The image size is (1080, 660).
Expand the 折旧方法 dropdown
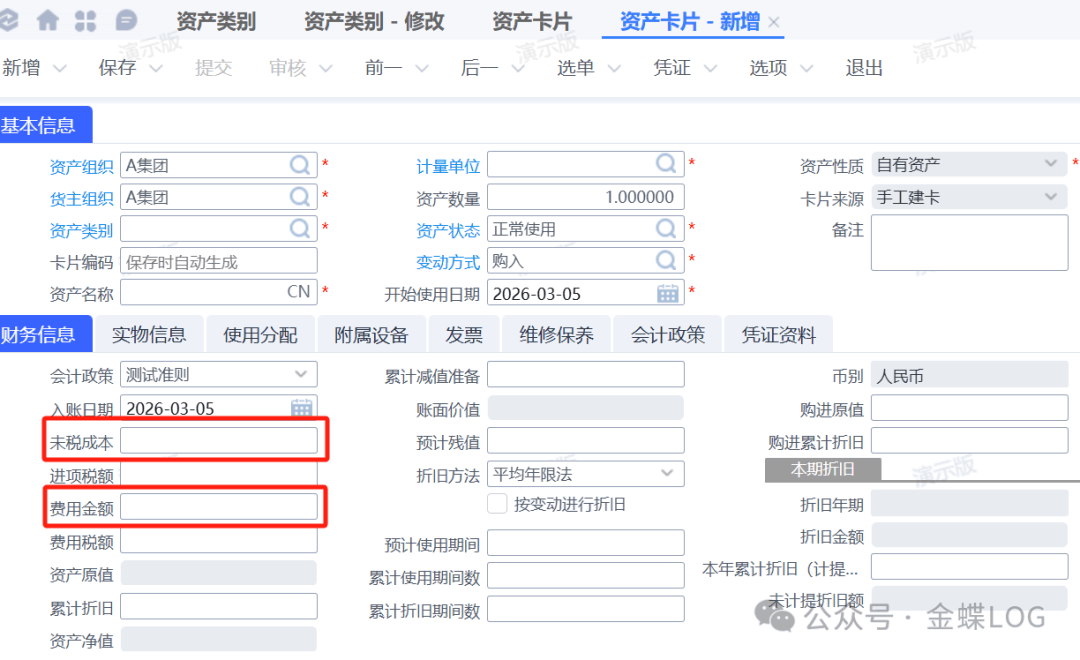[x=667, y=474]
